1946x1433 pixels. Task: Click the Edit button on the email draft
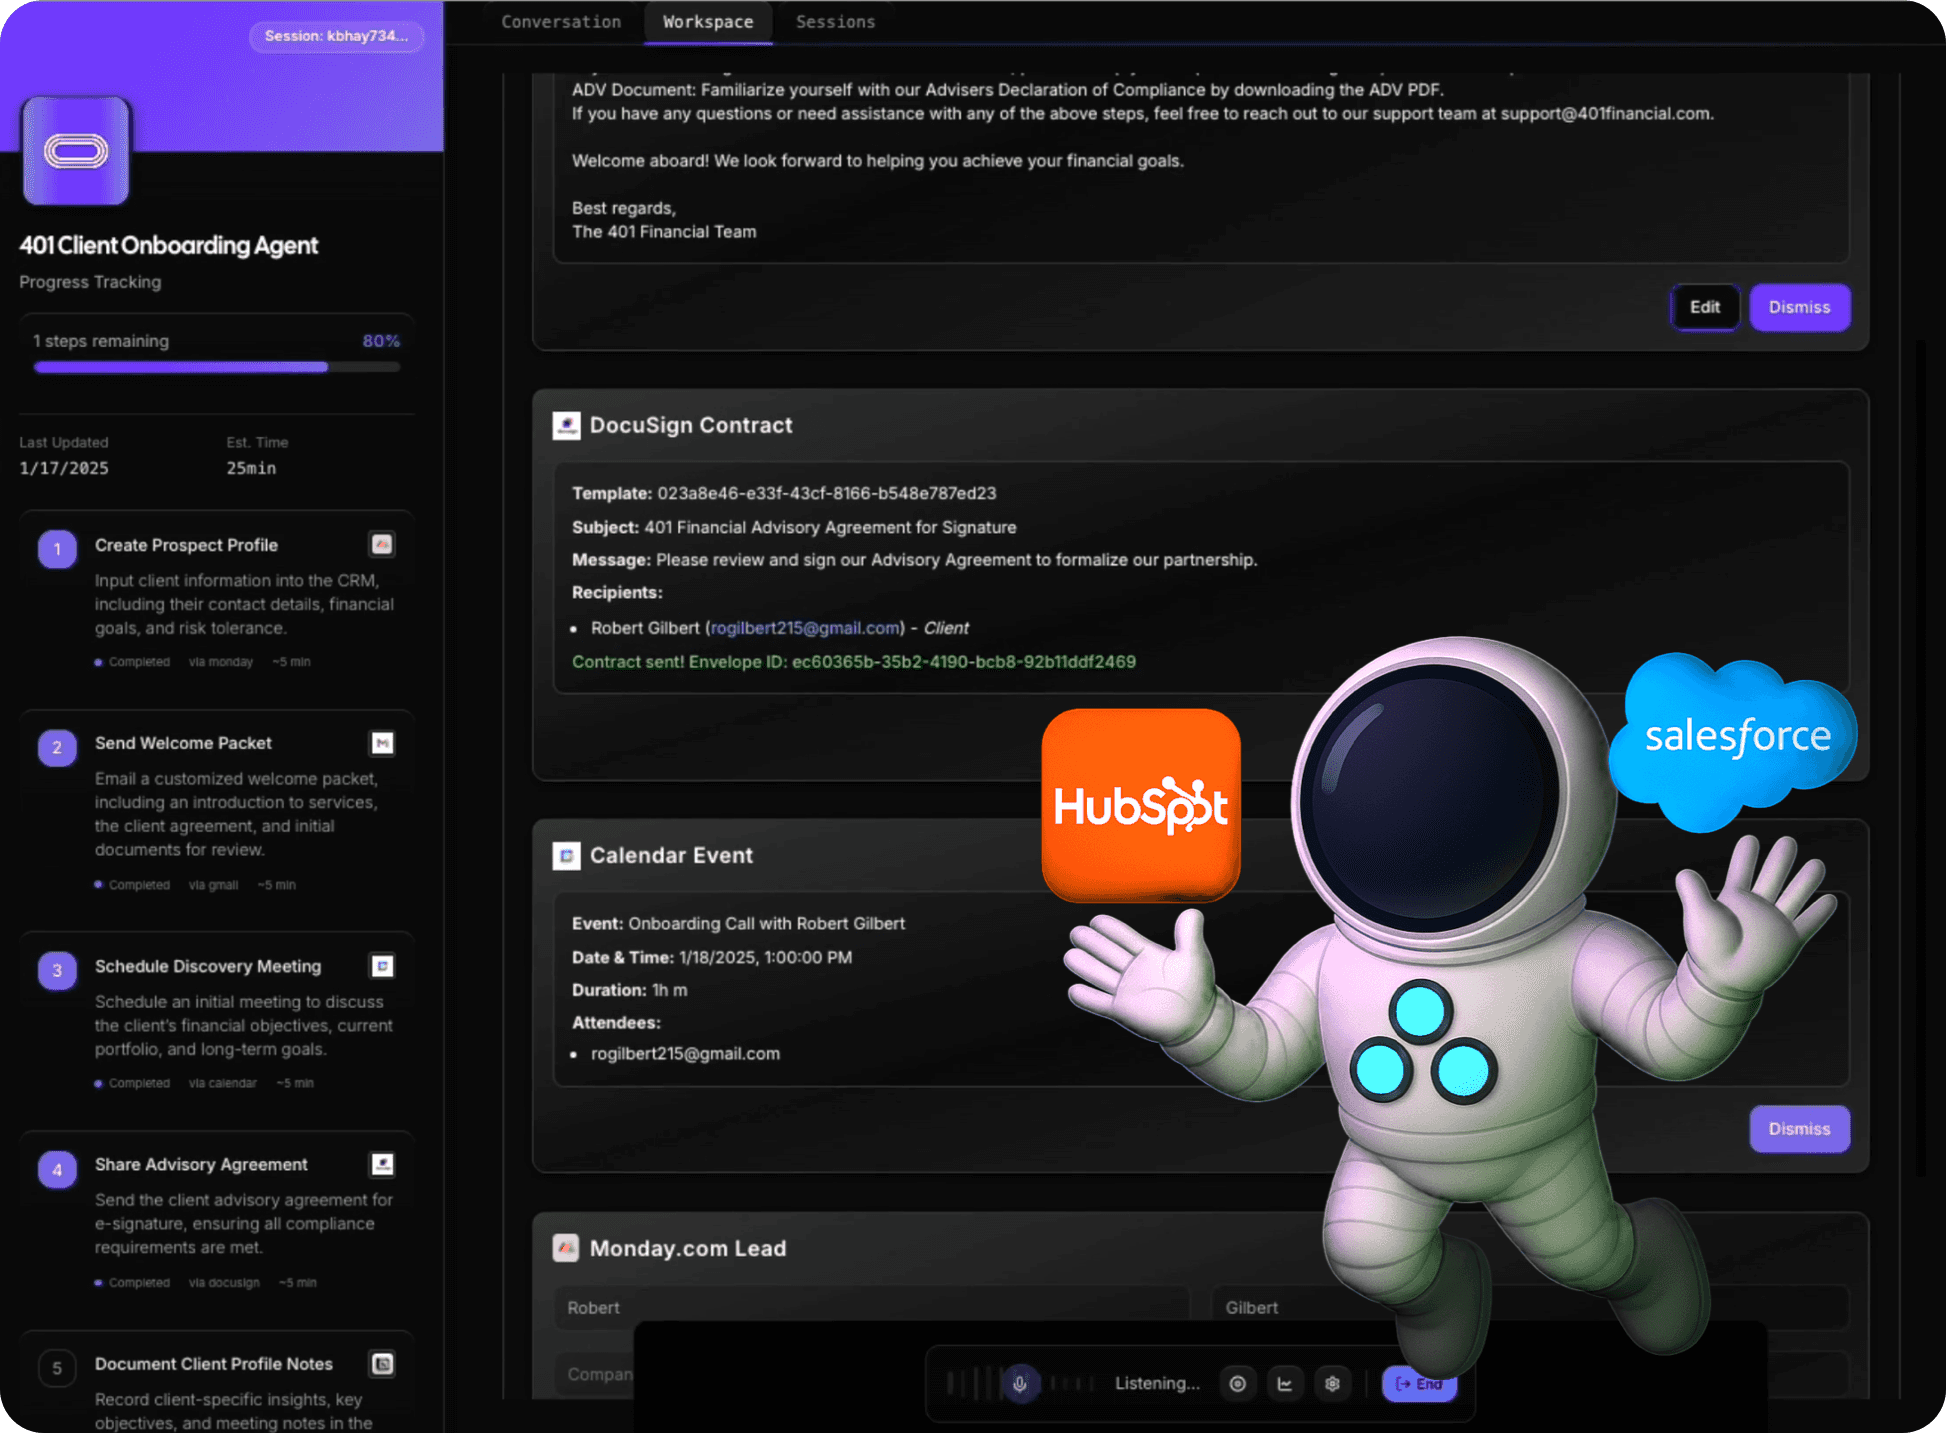tap(1705, 307)
